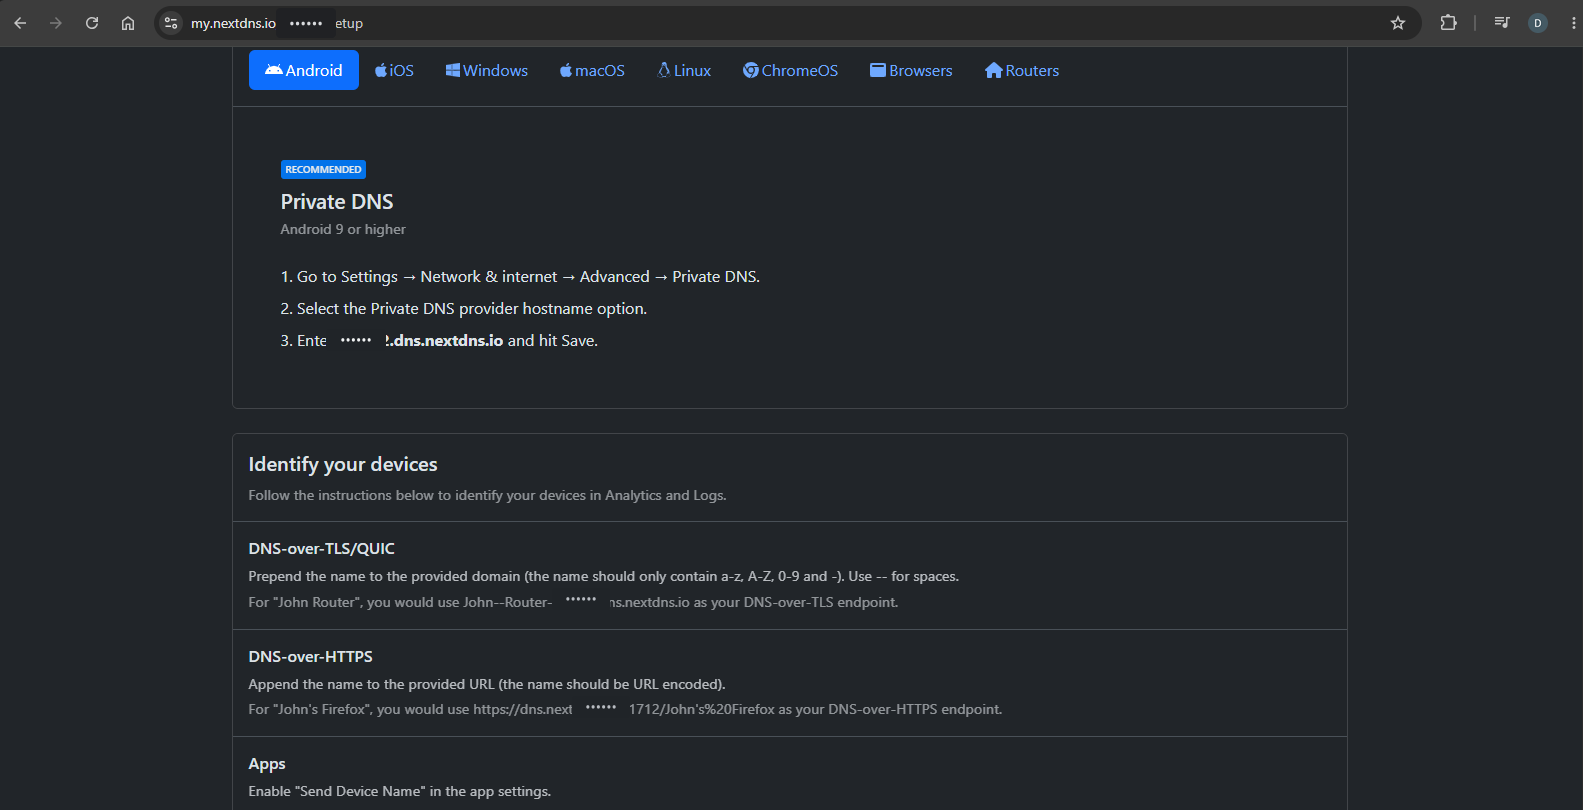The image size is (1583, 810).
Task: Switch to the Routers tab
Action: (1022, 70)
